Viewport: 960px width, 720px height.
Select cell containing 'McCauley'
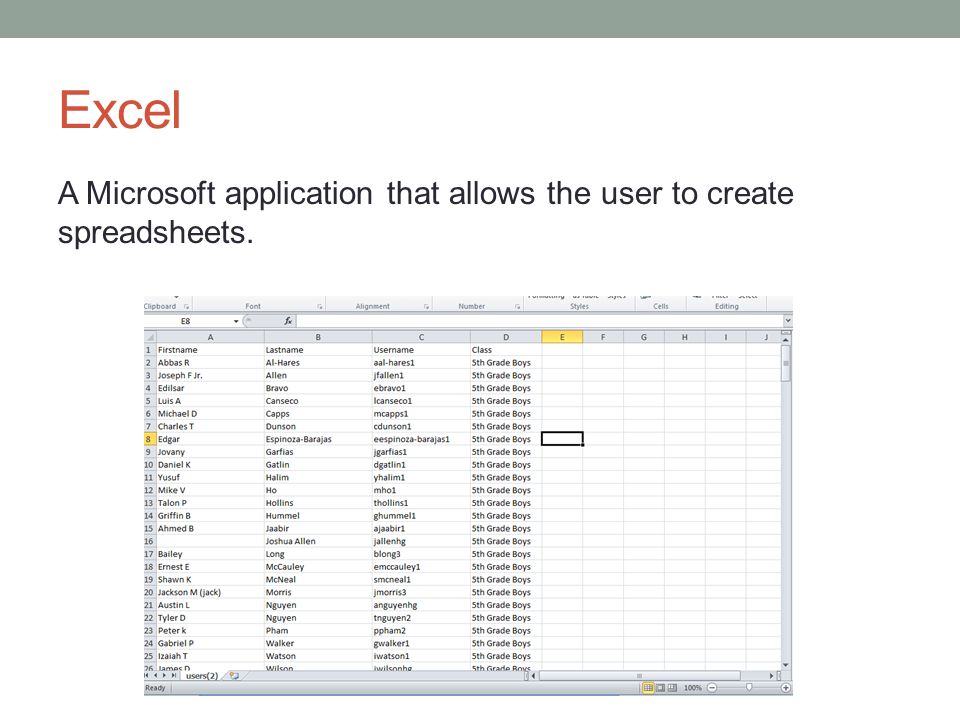(x=318, y=567)
